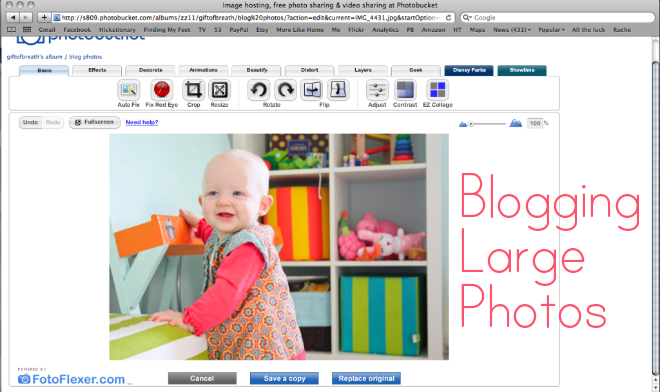Open the Adjust sliders tool
This screenshot has width=660, height=392.
(377, 90)
